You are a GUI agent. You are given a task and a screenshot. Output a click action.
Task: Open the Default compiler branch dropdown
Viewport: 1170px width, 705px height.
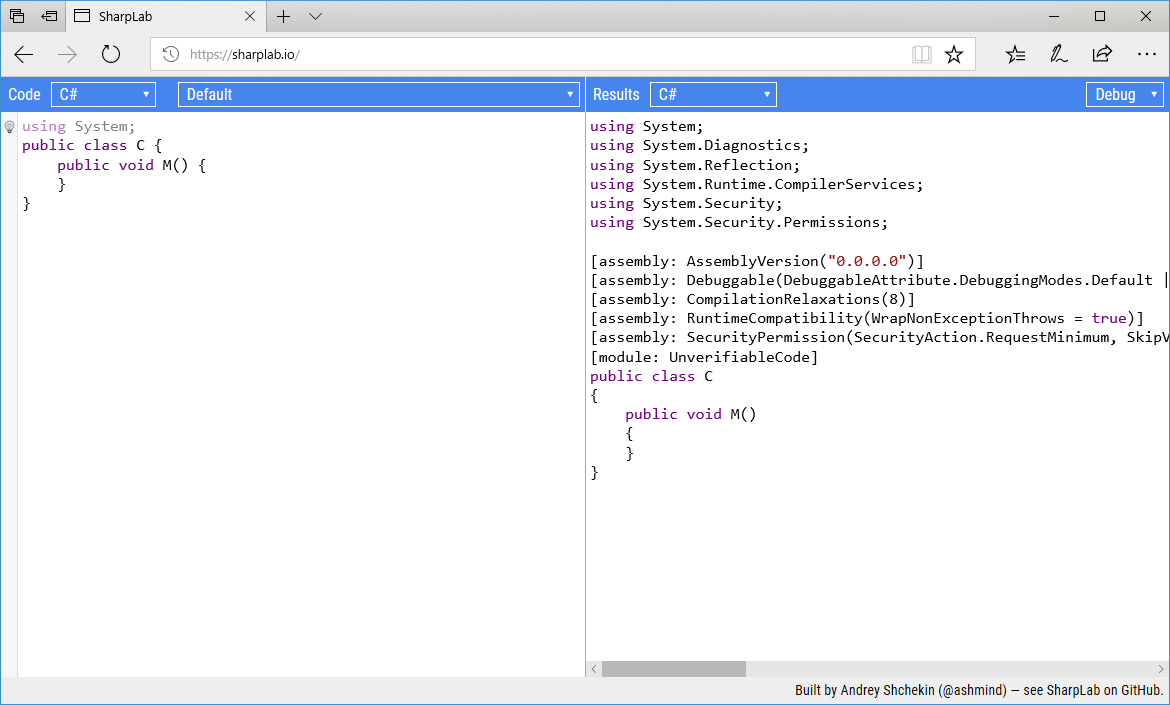[x=377, y=94]
